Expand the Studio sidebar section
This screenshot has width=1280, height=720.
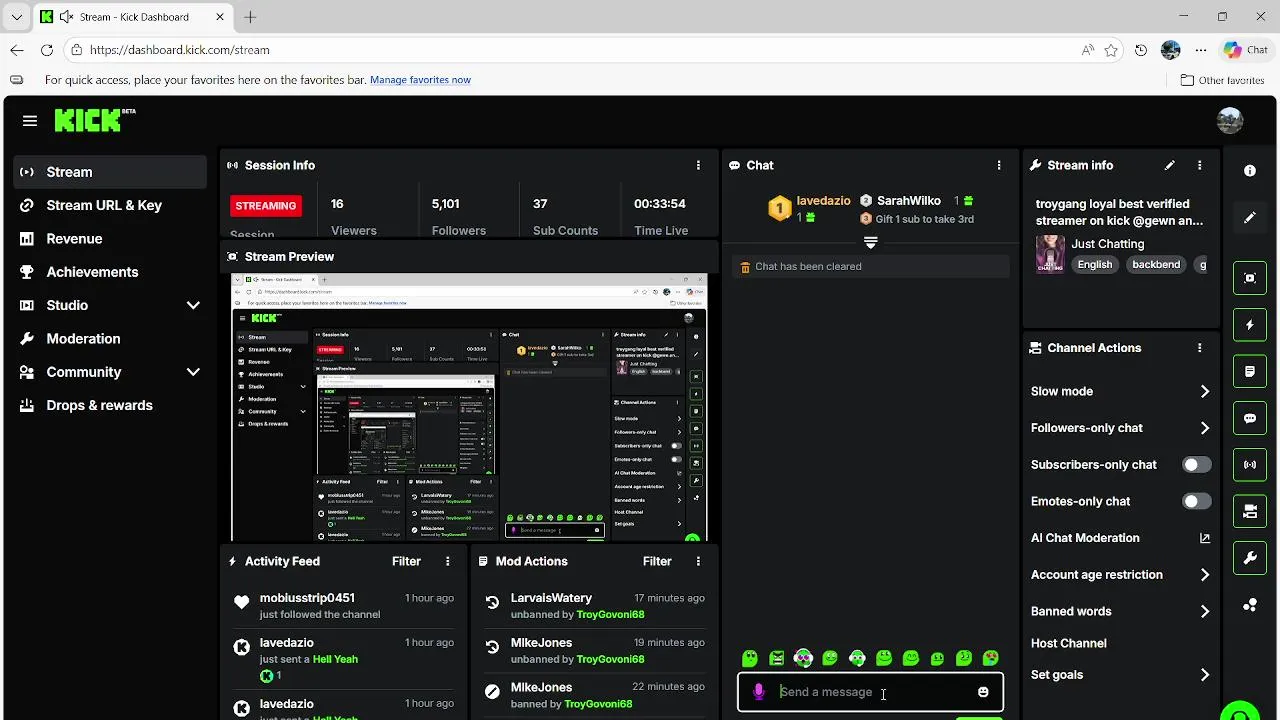click(193, 305)
